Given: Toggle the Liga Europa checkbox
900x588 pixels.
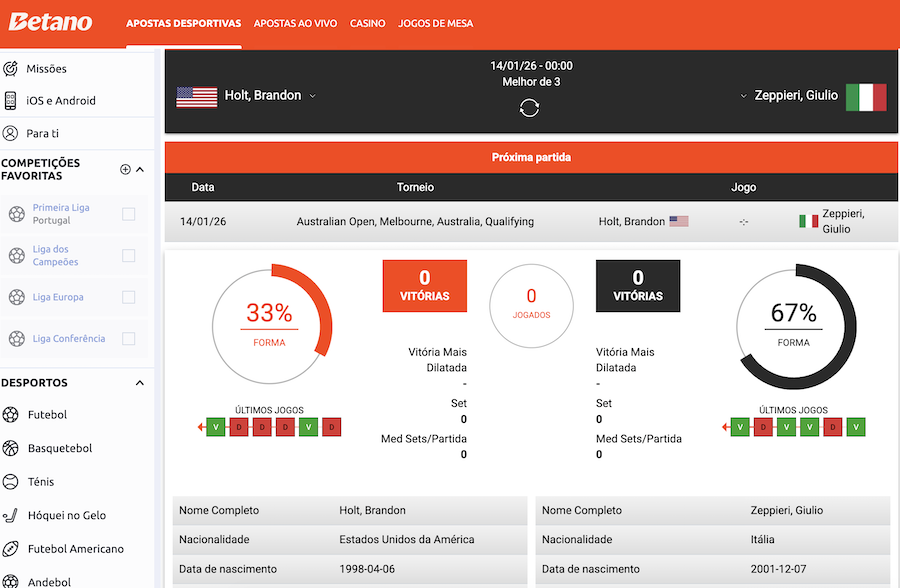Looking at the screenshot, I should (127, 296).
